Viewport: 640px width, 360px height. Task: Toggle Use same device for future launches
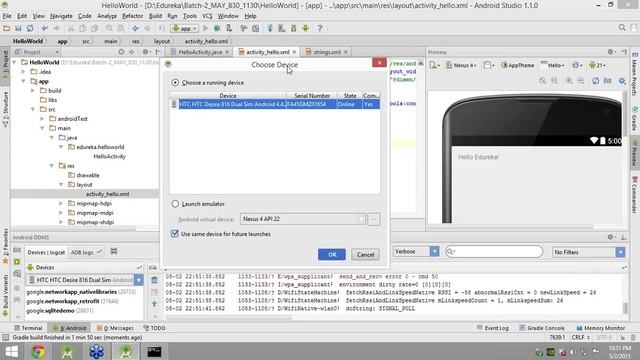point(175,234)
